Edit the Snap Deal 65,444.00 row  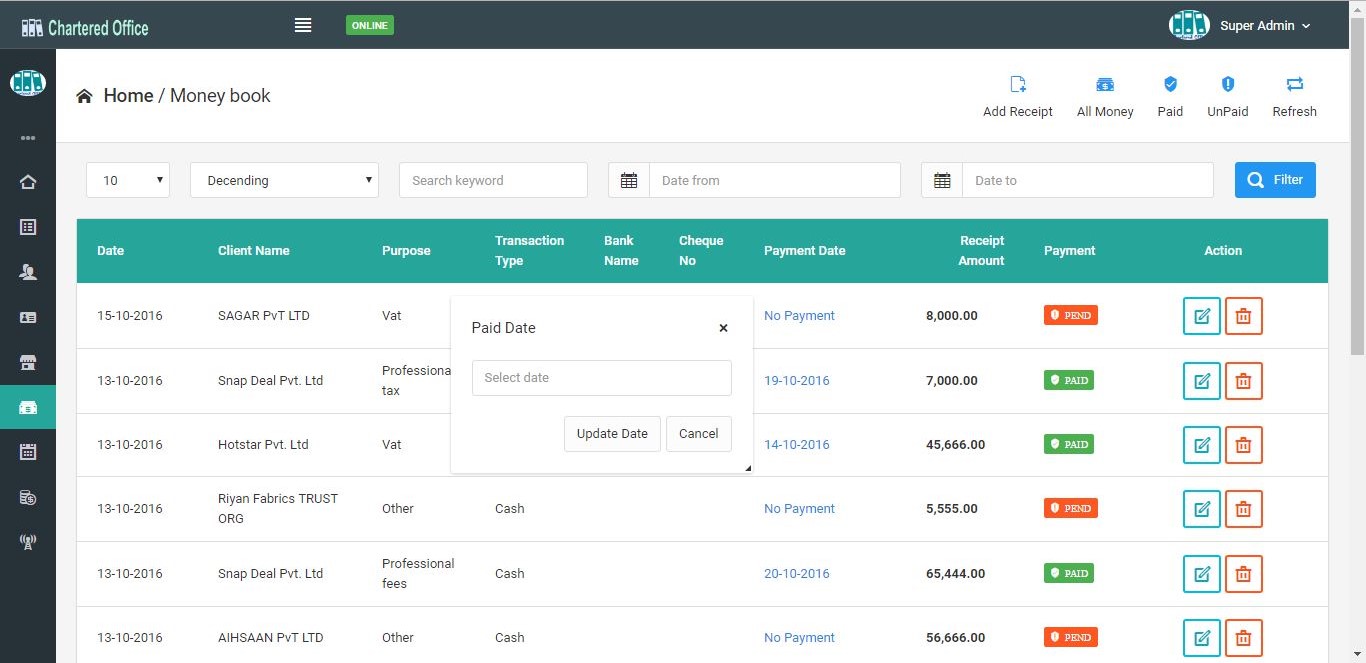[1202, 574]
